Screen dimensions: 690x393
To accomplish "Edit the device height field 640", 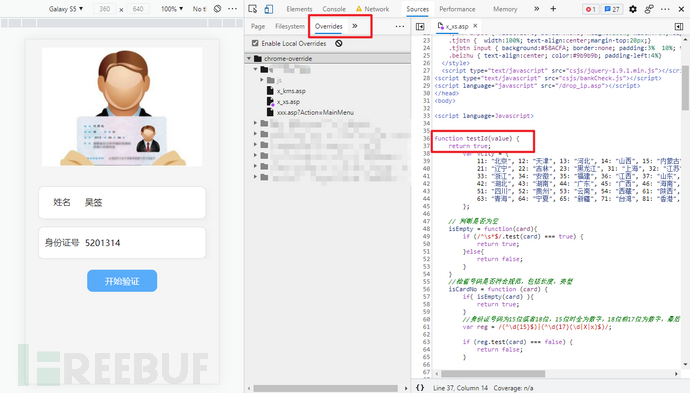I will 138,9.
